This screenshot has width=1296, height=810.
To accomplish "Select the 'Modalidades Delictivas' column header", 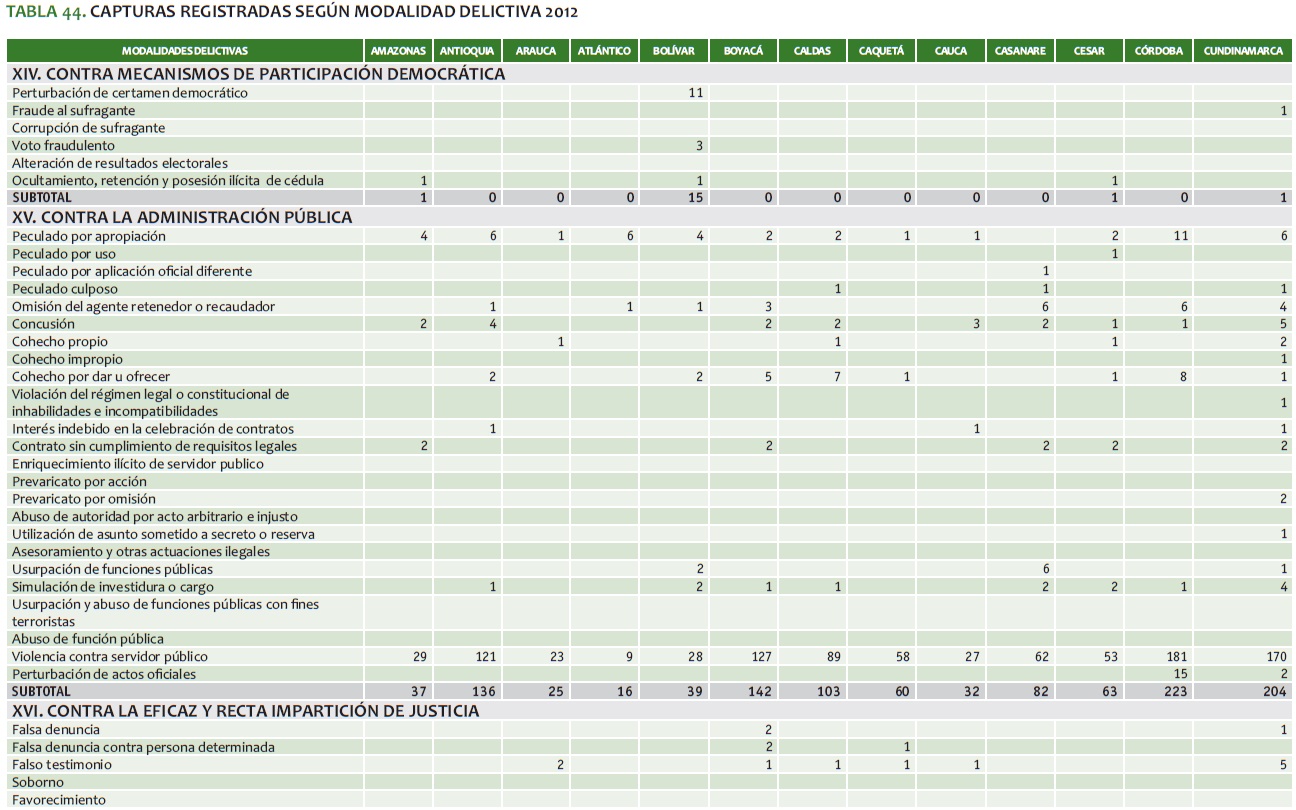I will tap(184, 51).
